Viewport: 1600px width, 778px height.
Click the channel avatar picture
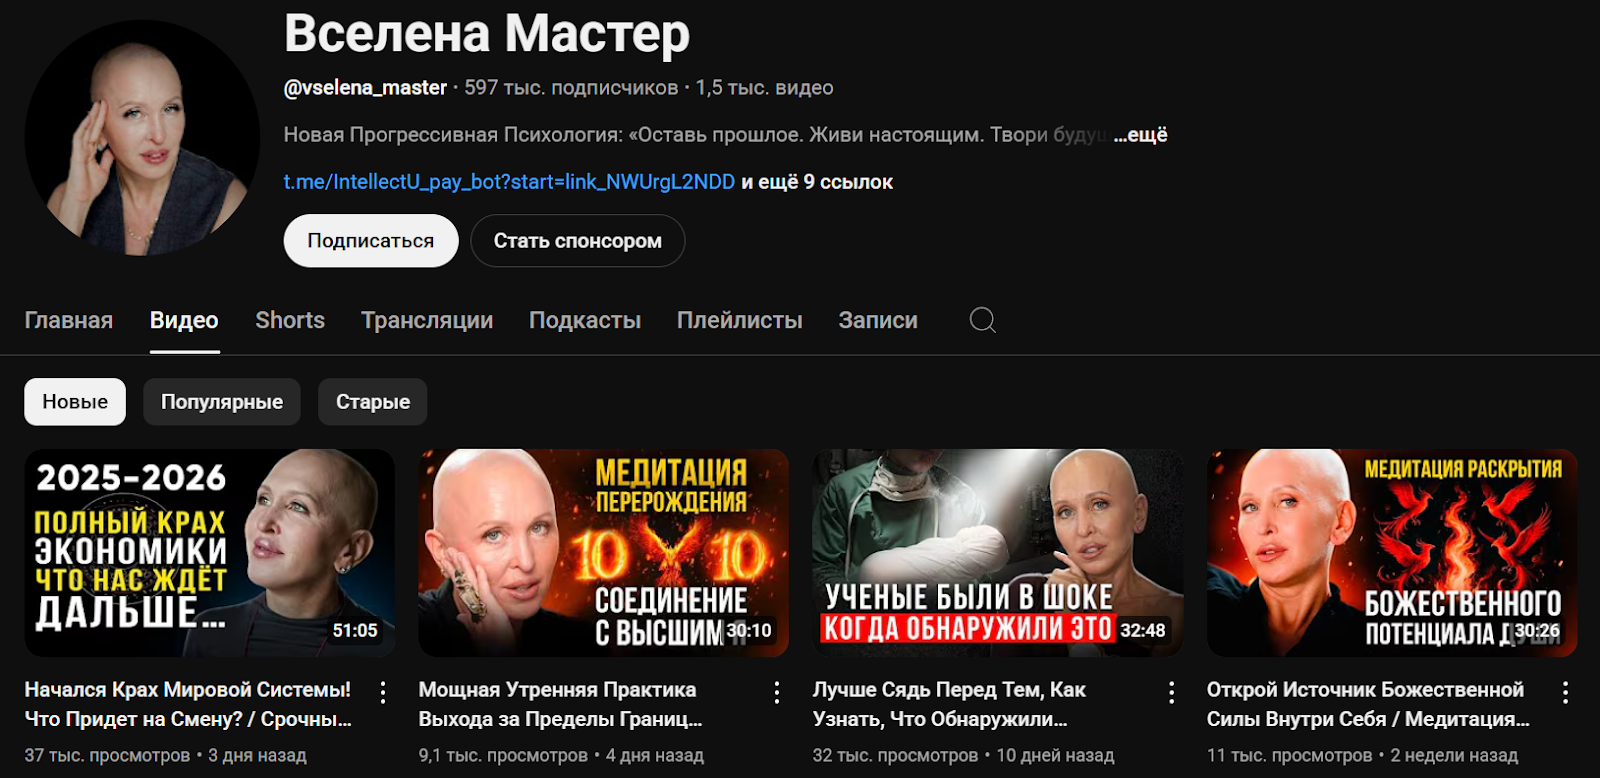coord(142,138)
